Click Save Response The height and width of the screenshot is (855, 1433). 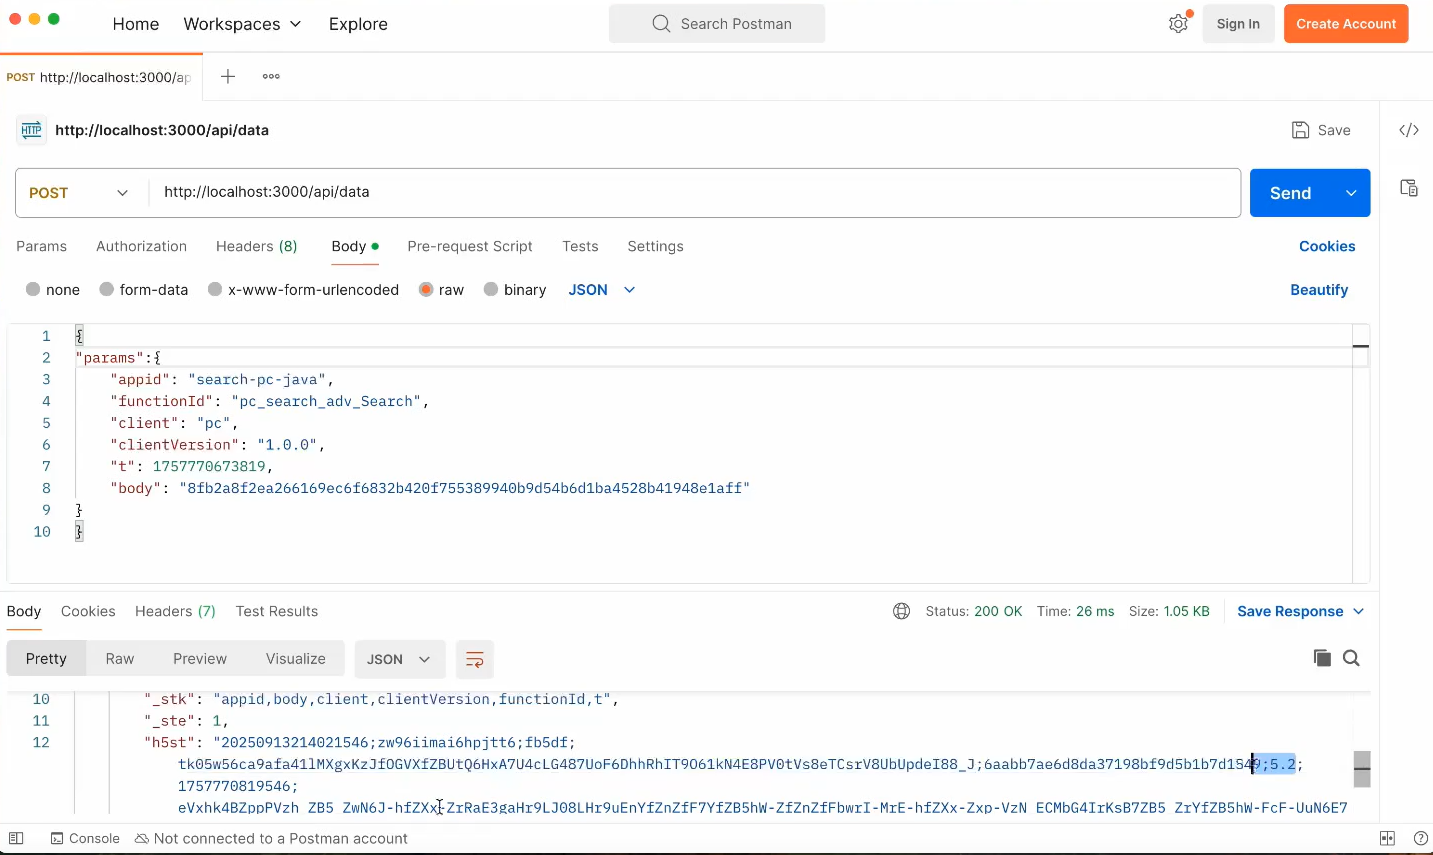click(1290, 611)
